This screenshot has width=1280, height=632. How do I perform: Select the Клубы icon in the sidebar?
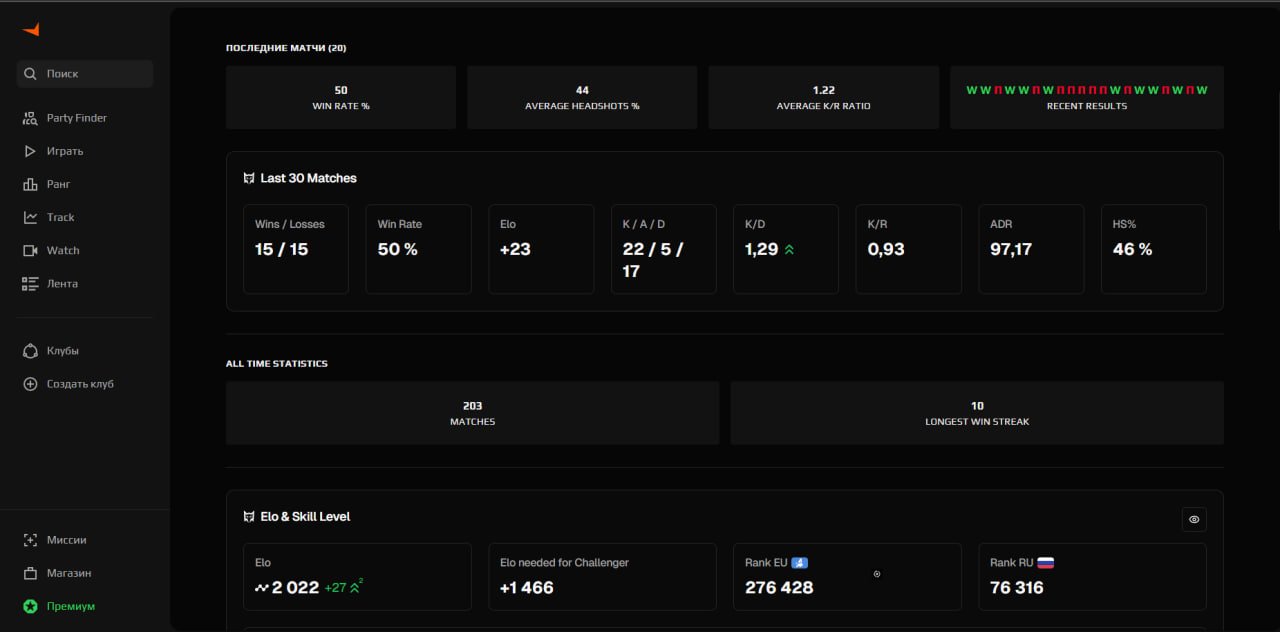[28, 350]
